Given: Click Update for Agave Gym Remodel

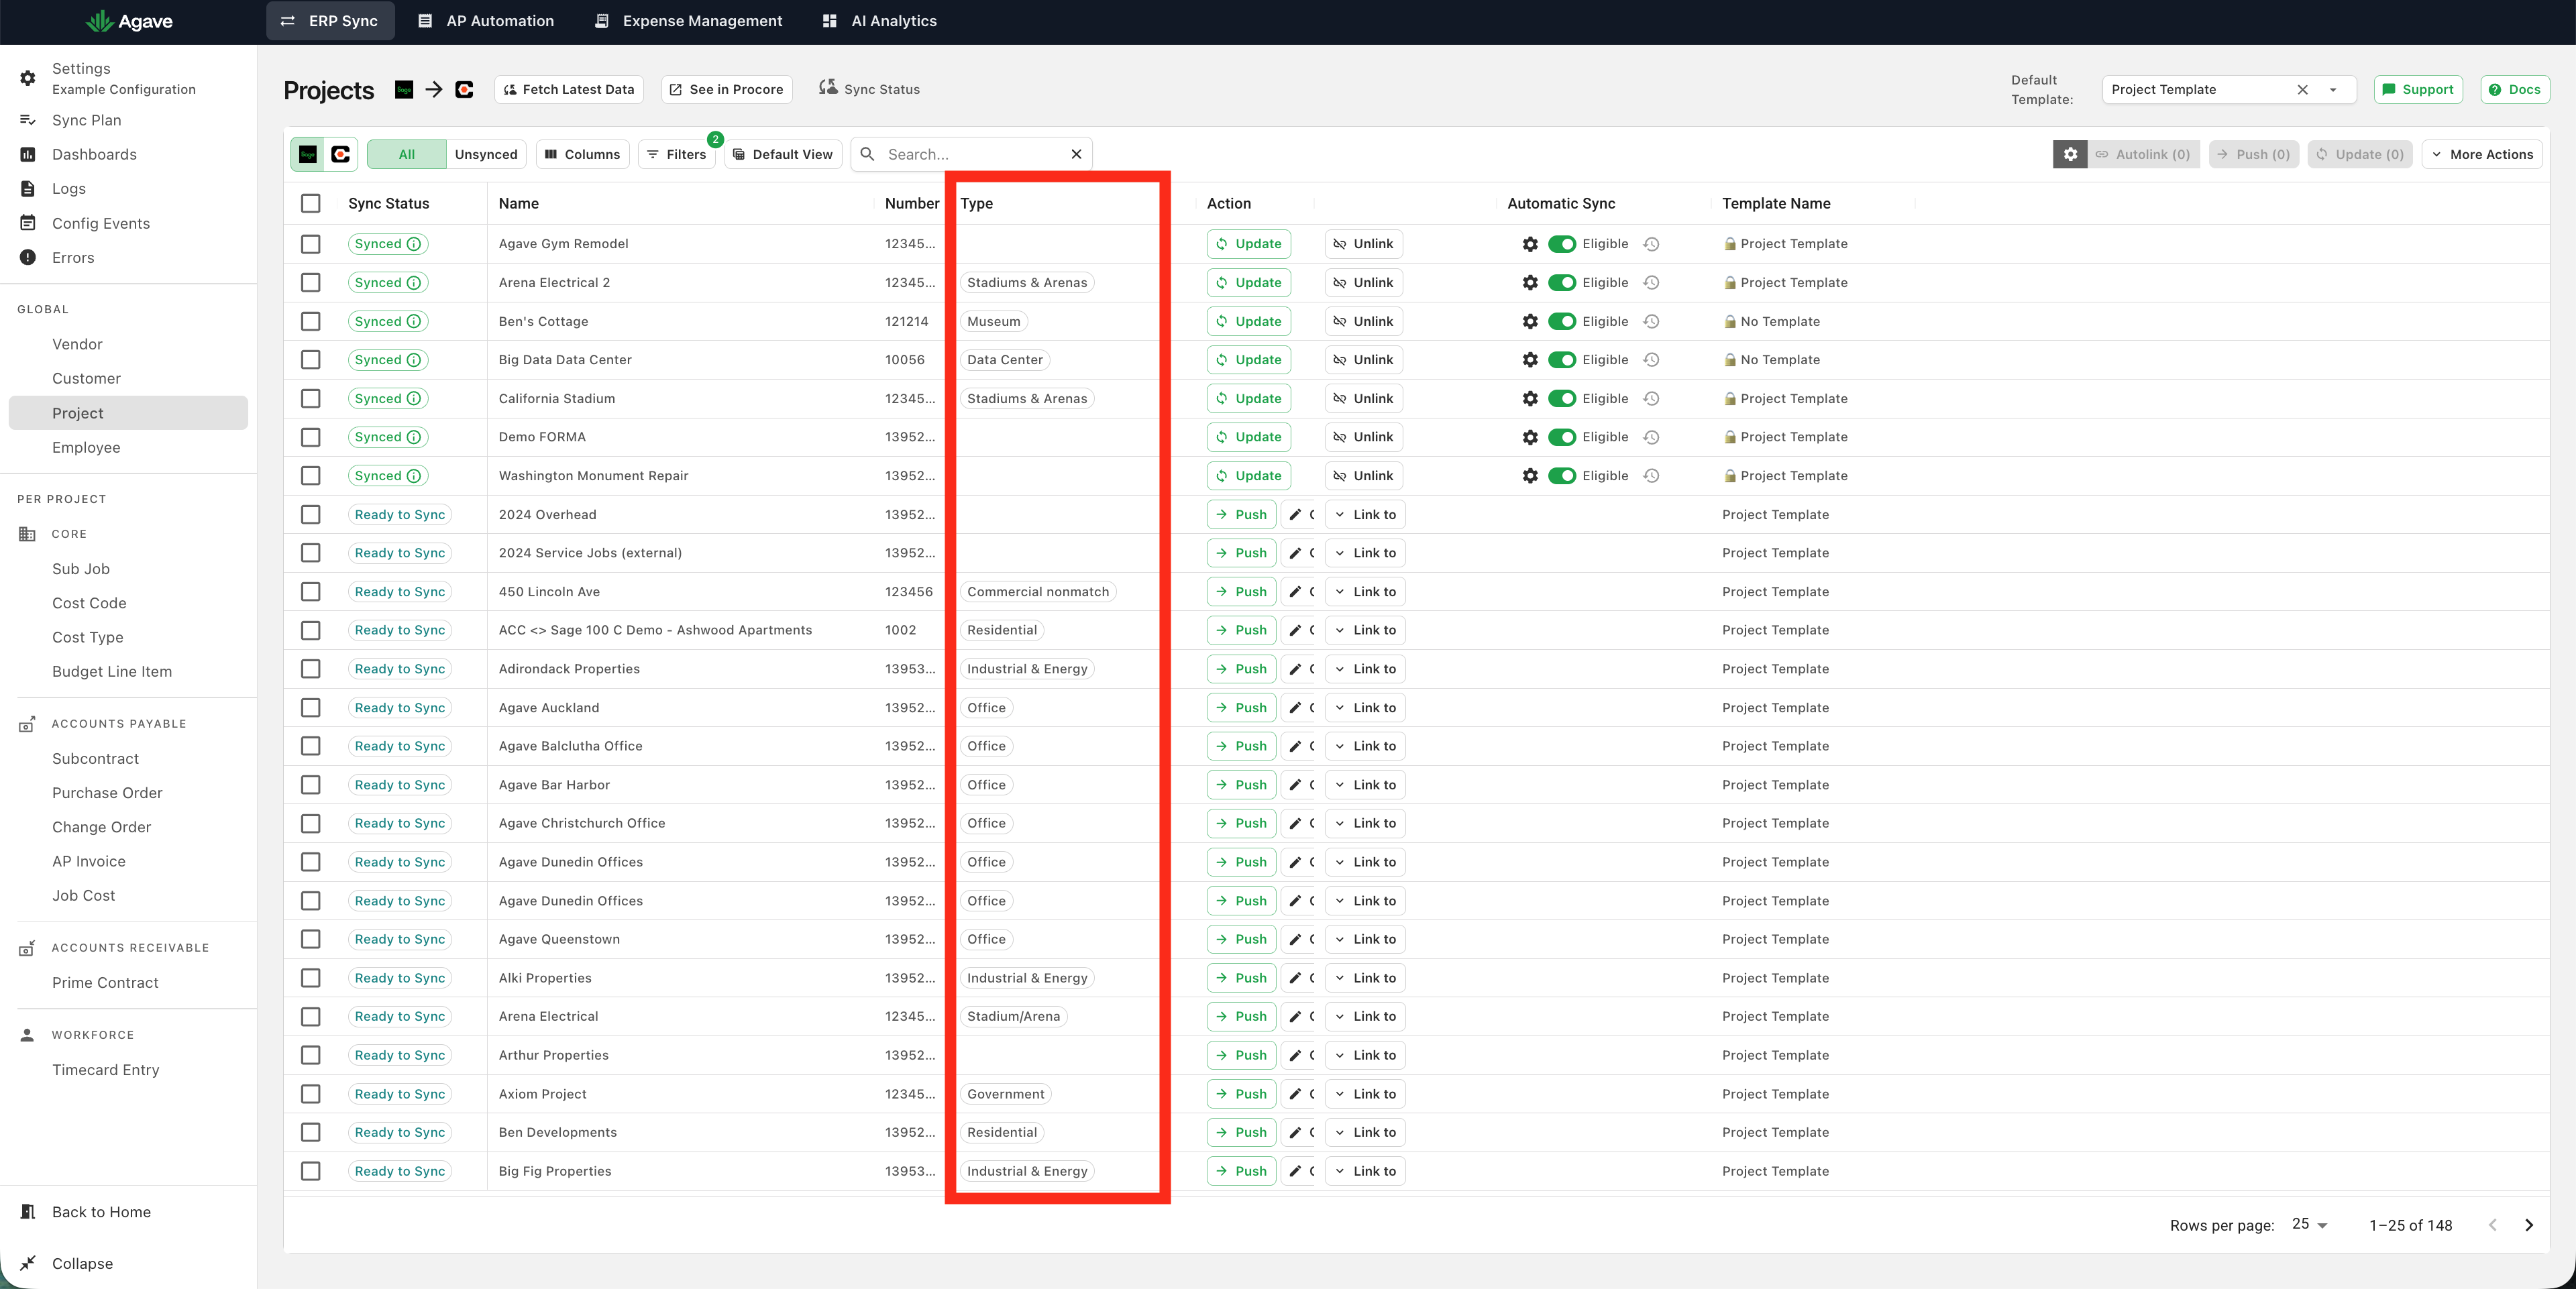Looking at the screenshot, I should click(x=1249, y=244).
